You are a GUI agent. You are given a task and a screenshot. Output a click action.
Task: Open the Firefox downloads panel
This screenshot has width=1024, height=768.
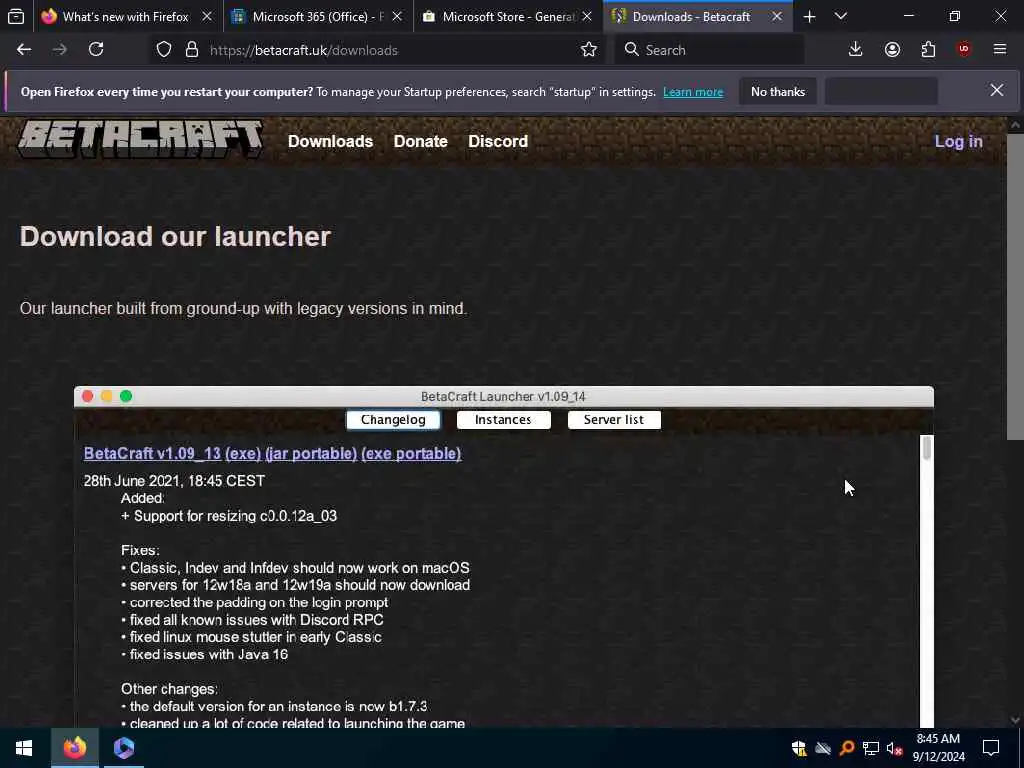point(856,50)
